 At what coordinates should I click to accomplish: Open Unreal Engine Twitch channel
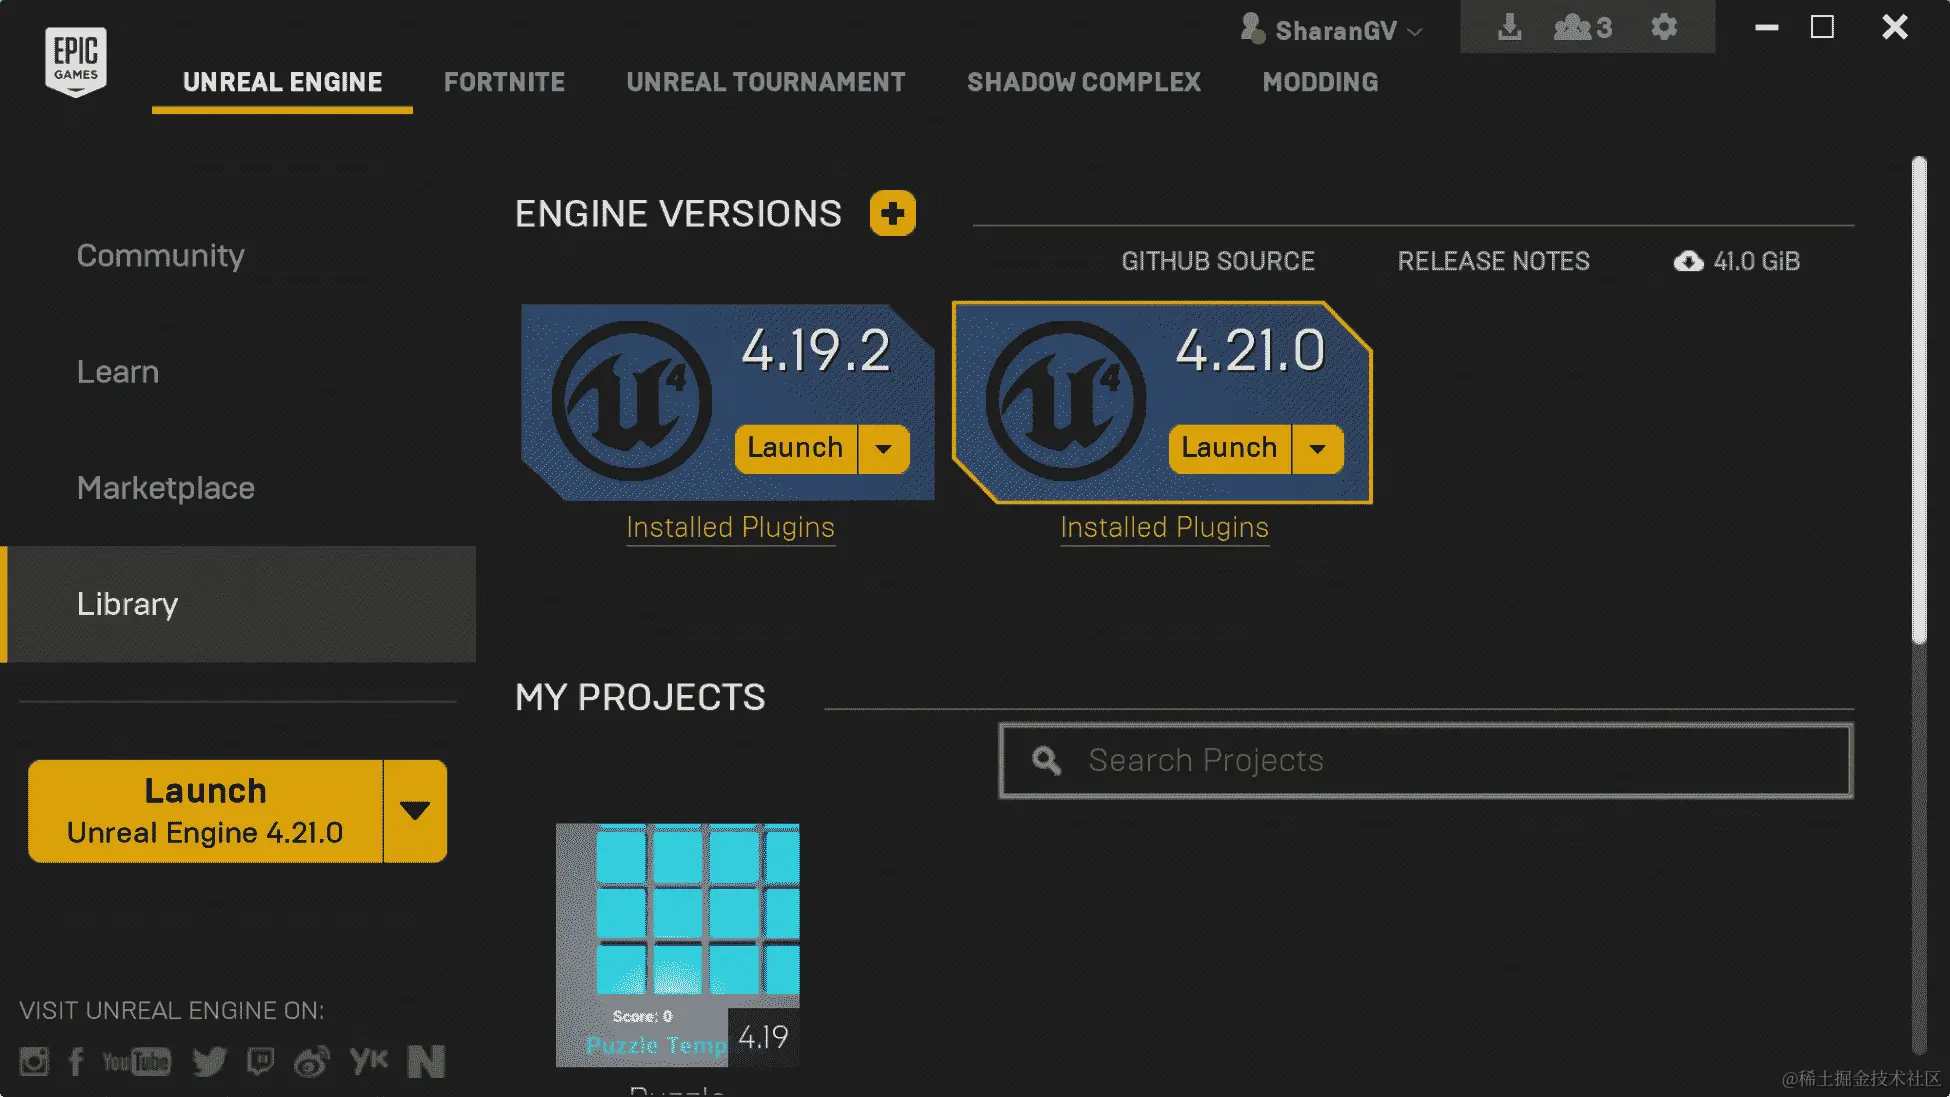pyautogui.click(x=260, y=1061)
